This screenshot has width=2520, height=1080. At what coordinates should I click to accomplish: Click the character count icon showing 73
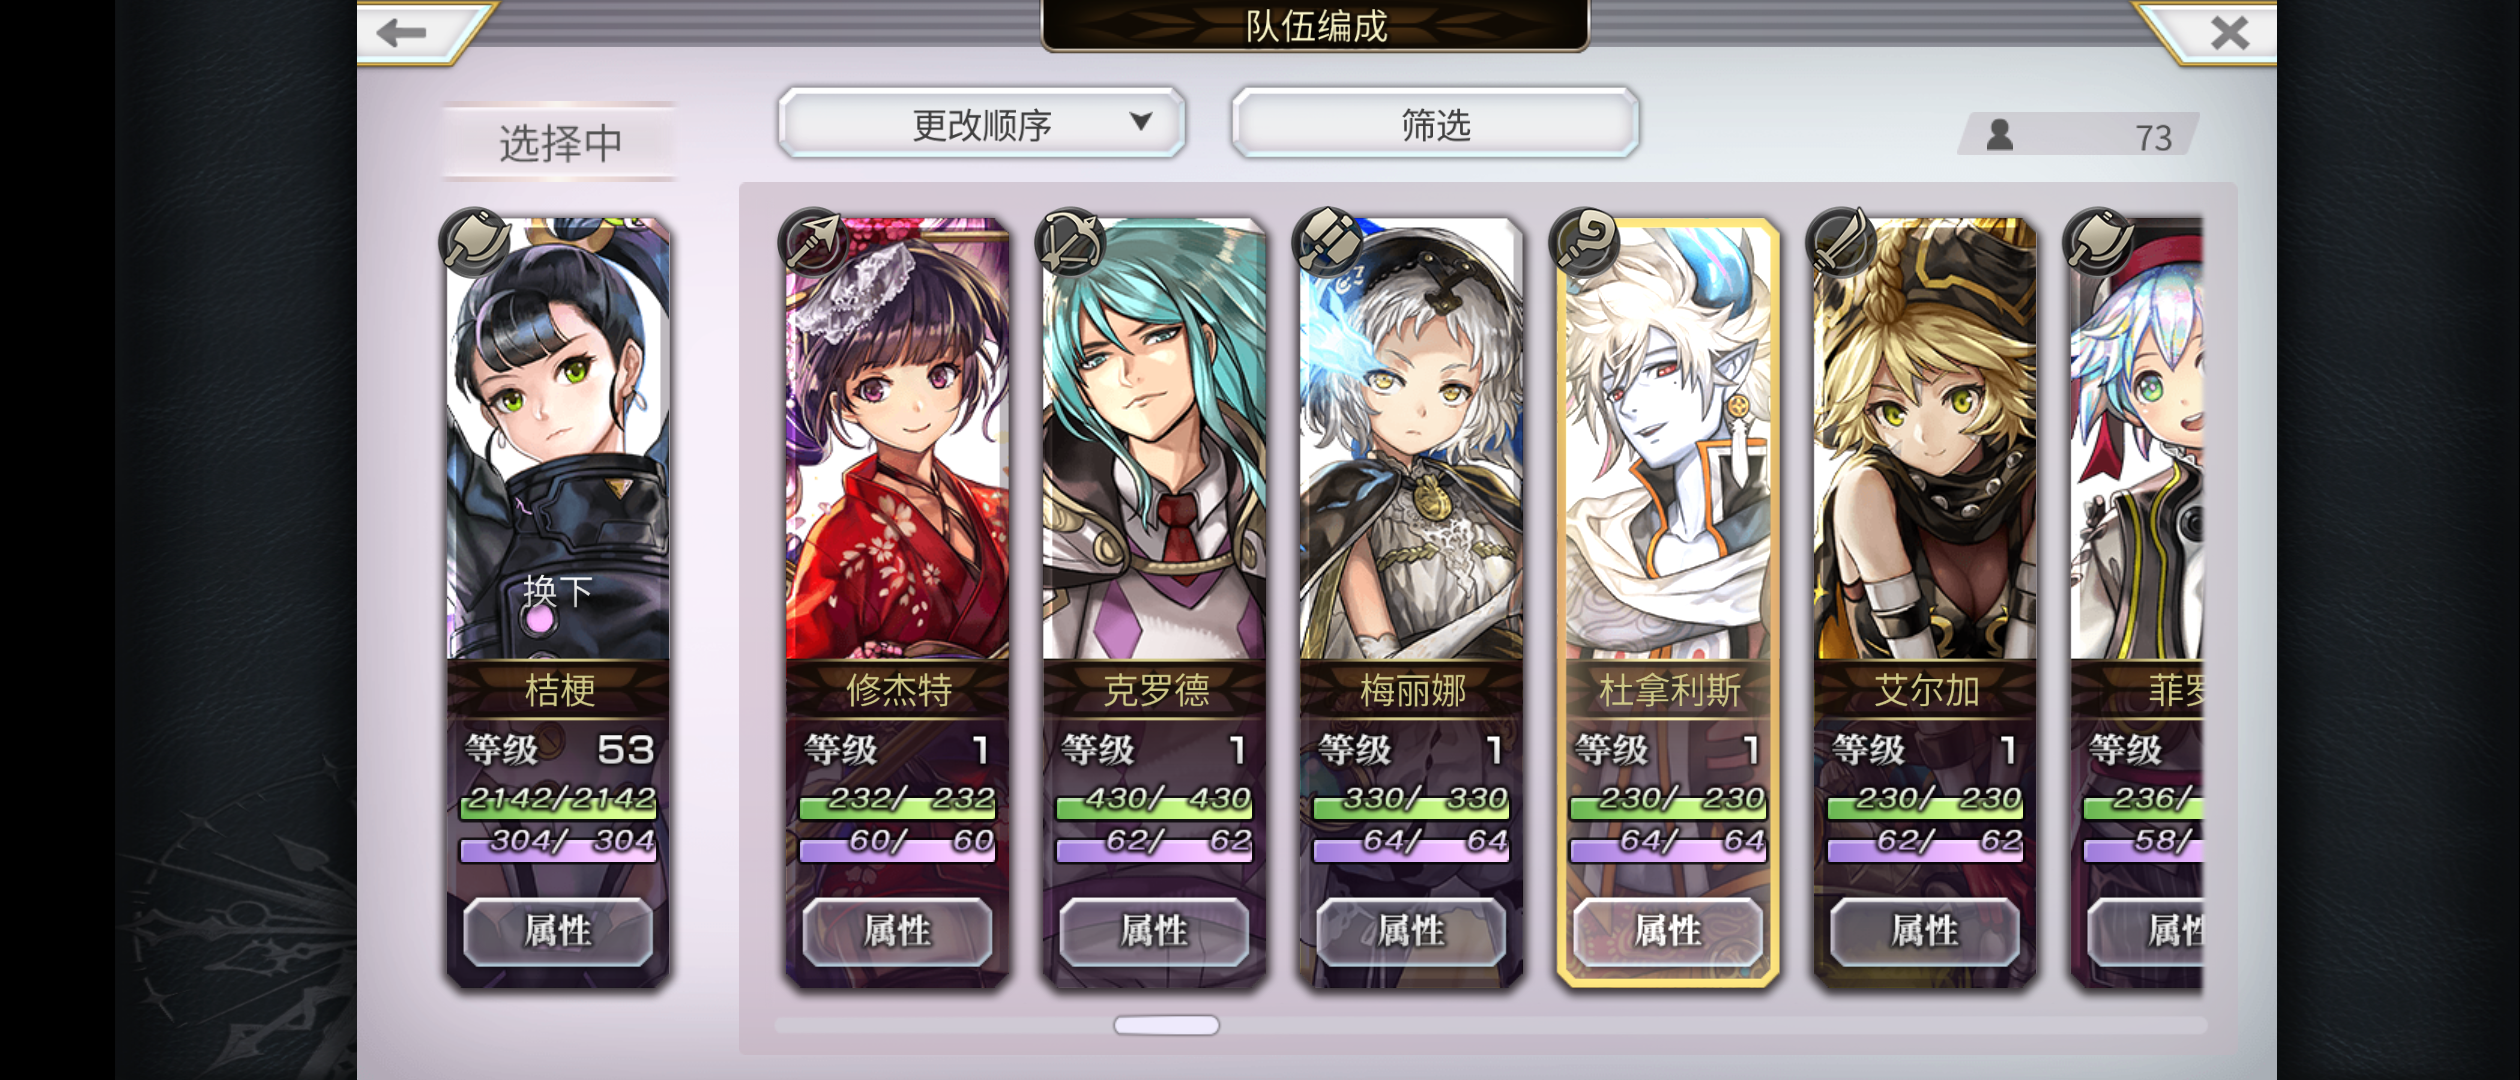pos(2000,135)
